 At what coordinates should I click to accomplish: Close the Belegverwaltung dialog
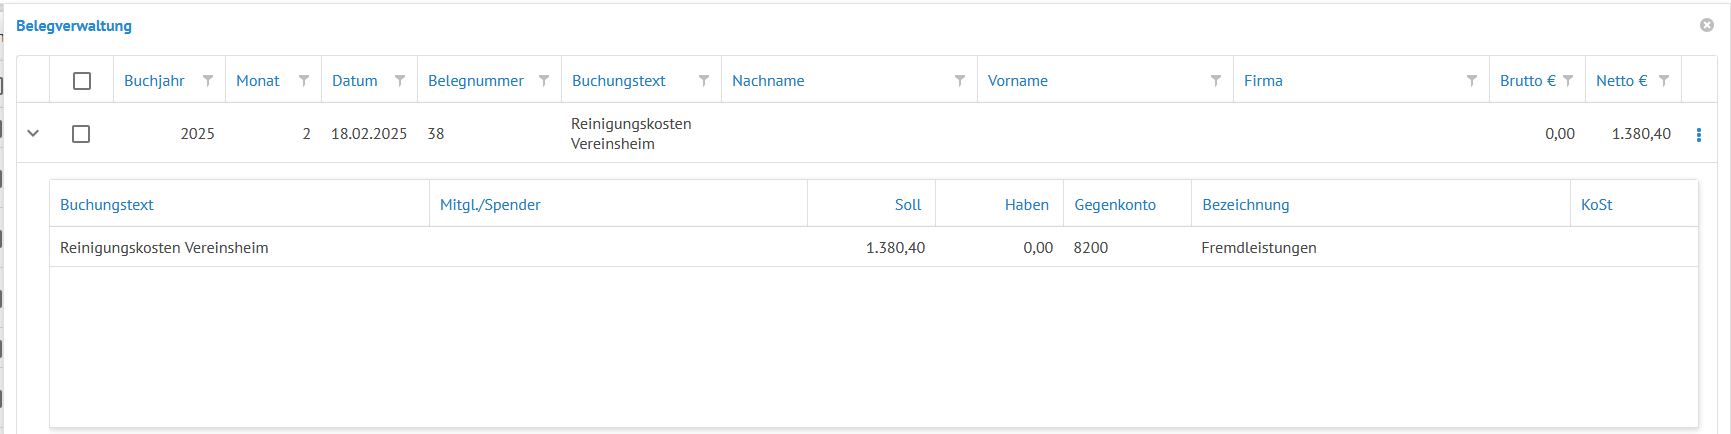[1707, 25]
